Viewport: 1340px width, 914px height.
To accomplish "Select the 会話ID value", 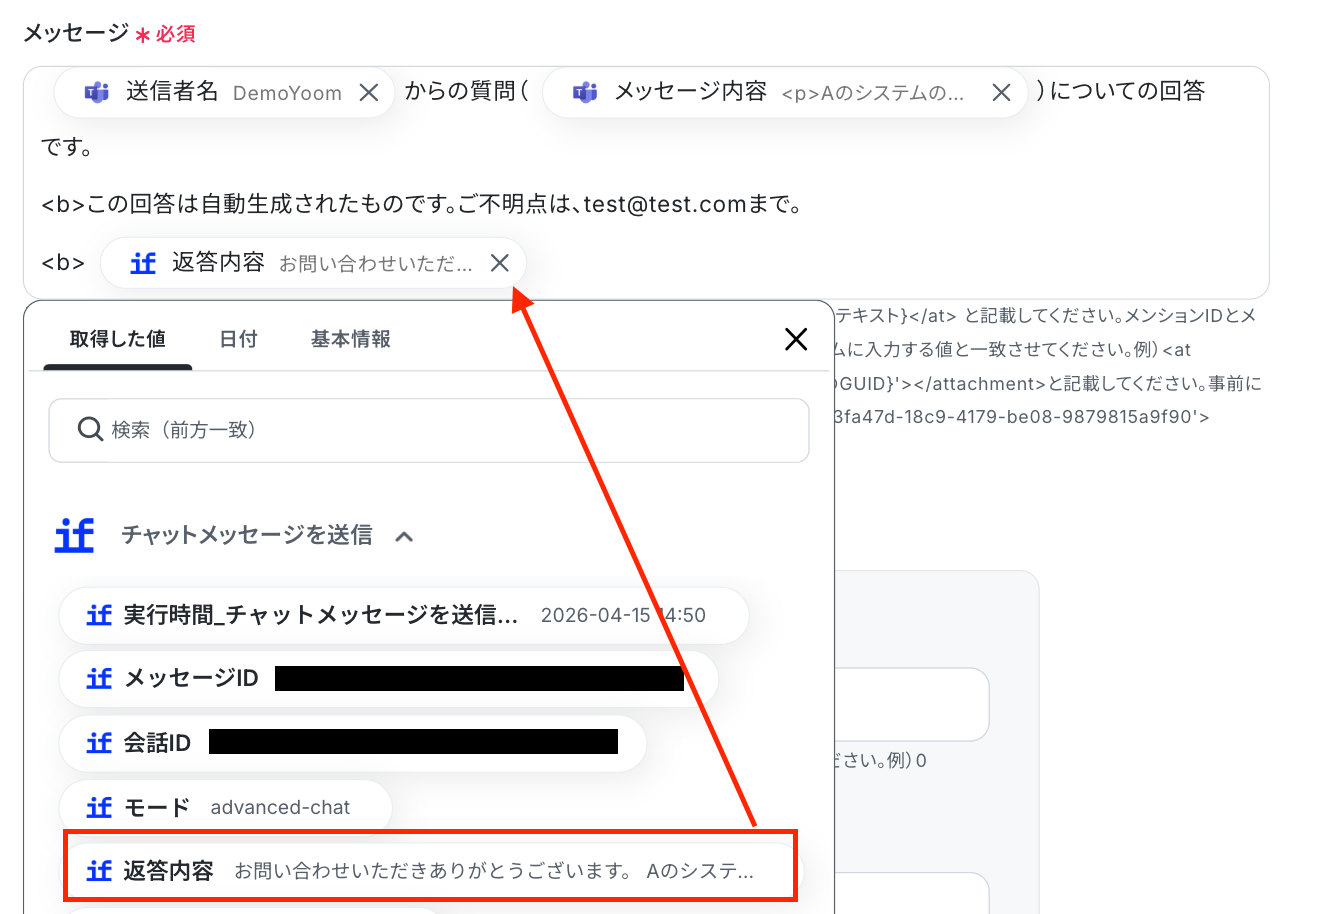I will (x=353, y=742).
